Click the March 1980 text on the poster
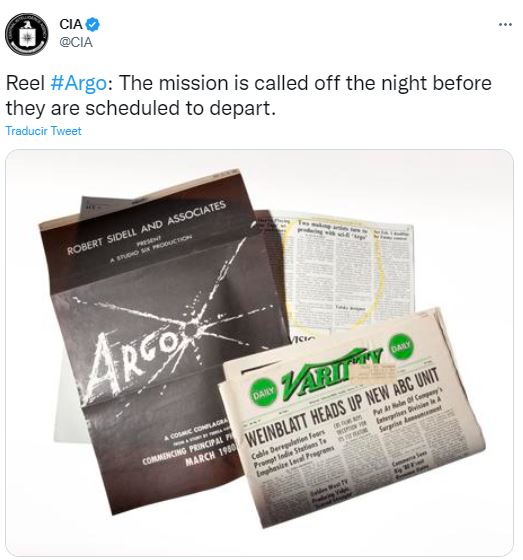Viewport: 523px width, 560px height. [209, 457]
